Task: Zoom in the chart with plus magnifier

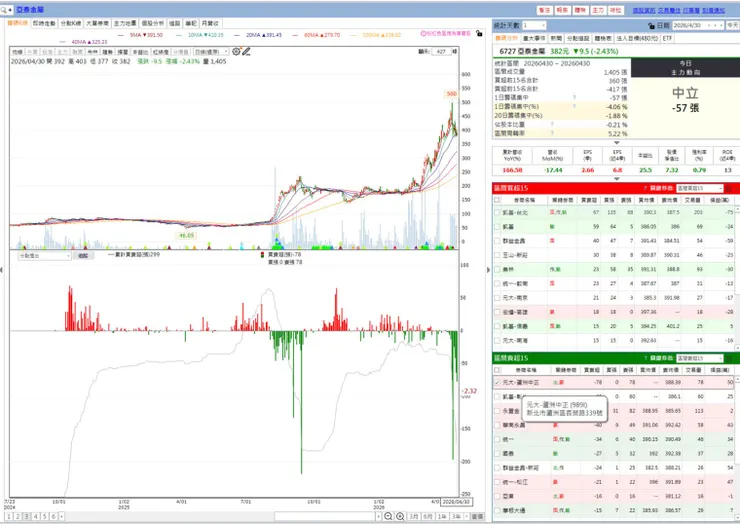Action: tap(400, 516)
